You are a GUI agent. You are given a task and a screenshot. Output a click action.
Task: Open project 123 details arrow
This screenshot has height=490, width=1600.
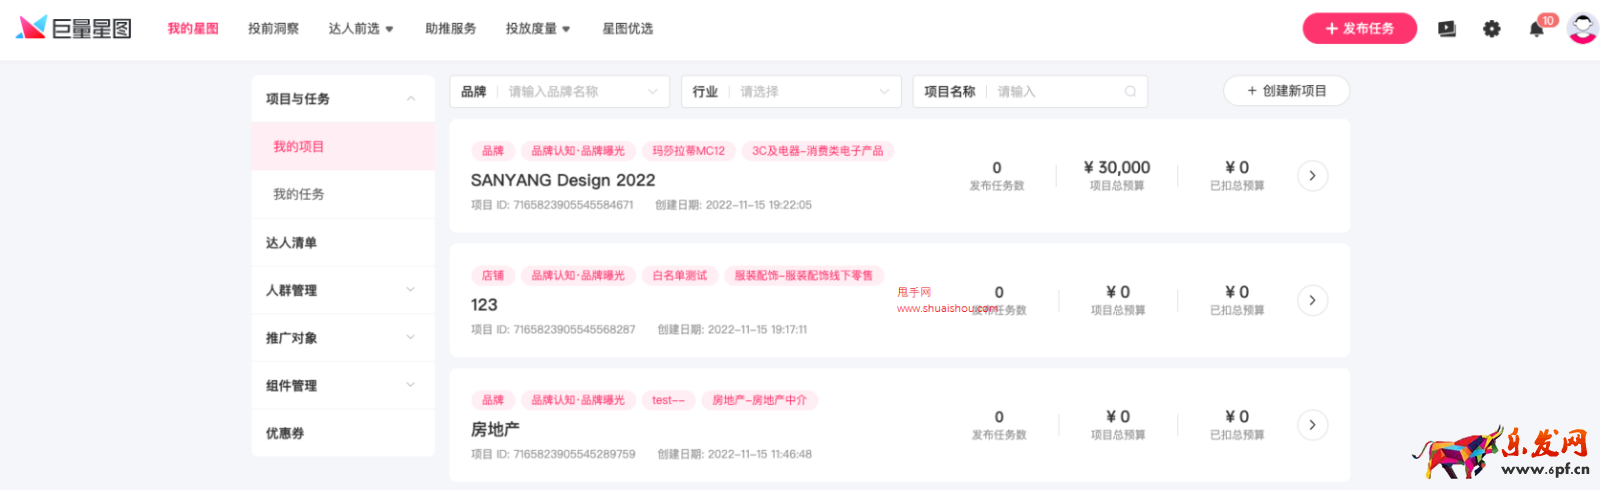1312,300
